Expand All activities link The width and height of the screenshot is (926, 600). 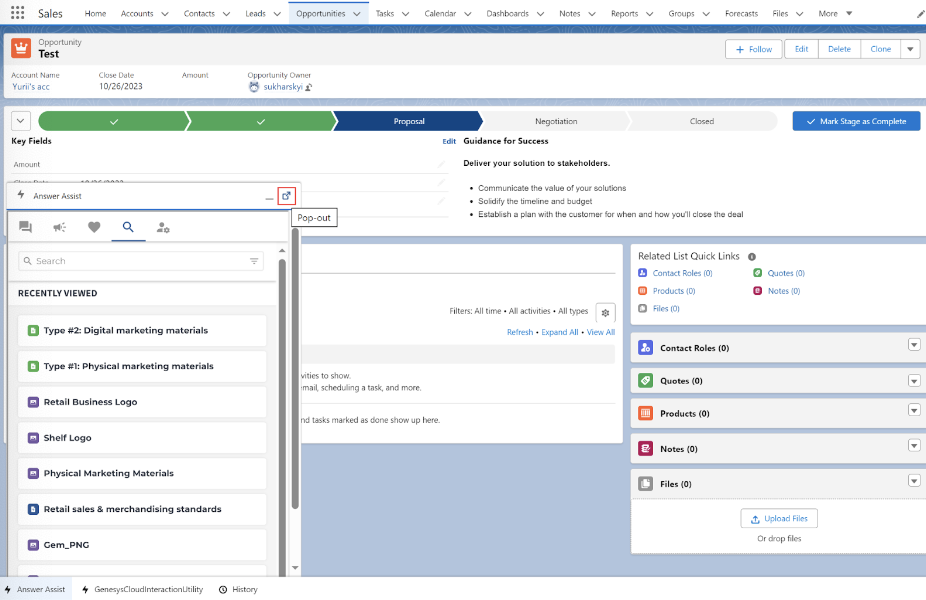click(x=560, y=332)
